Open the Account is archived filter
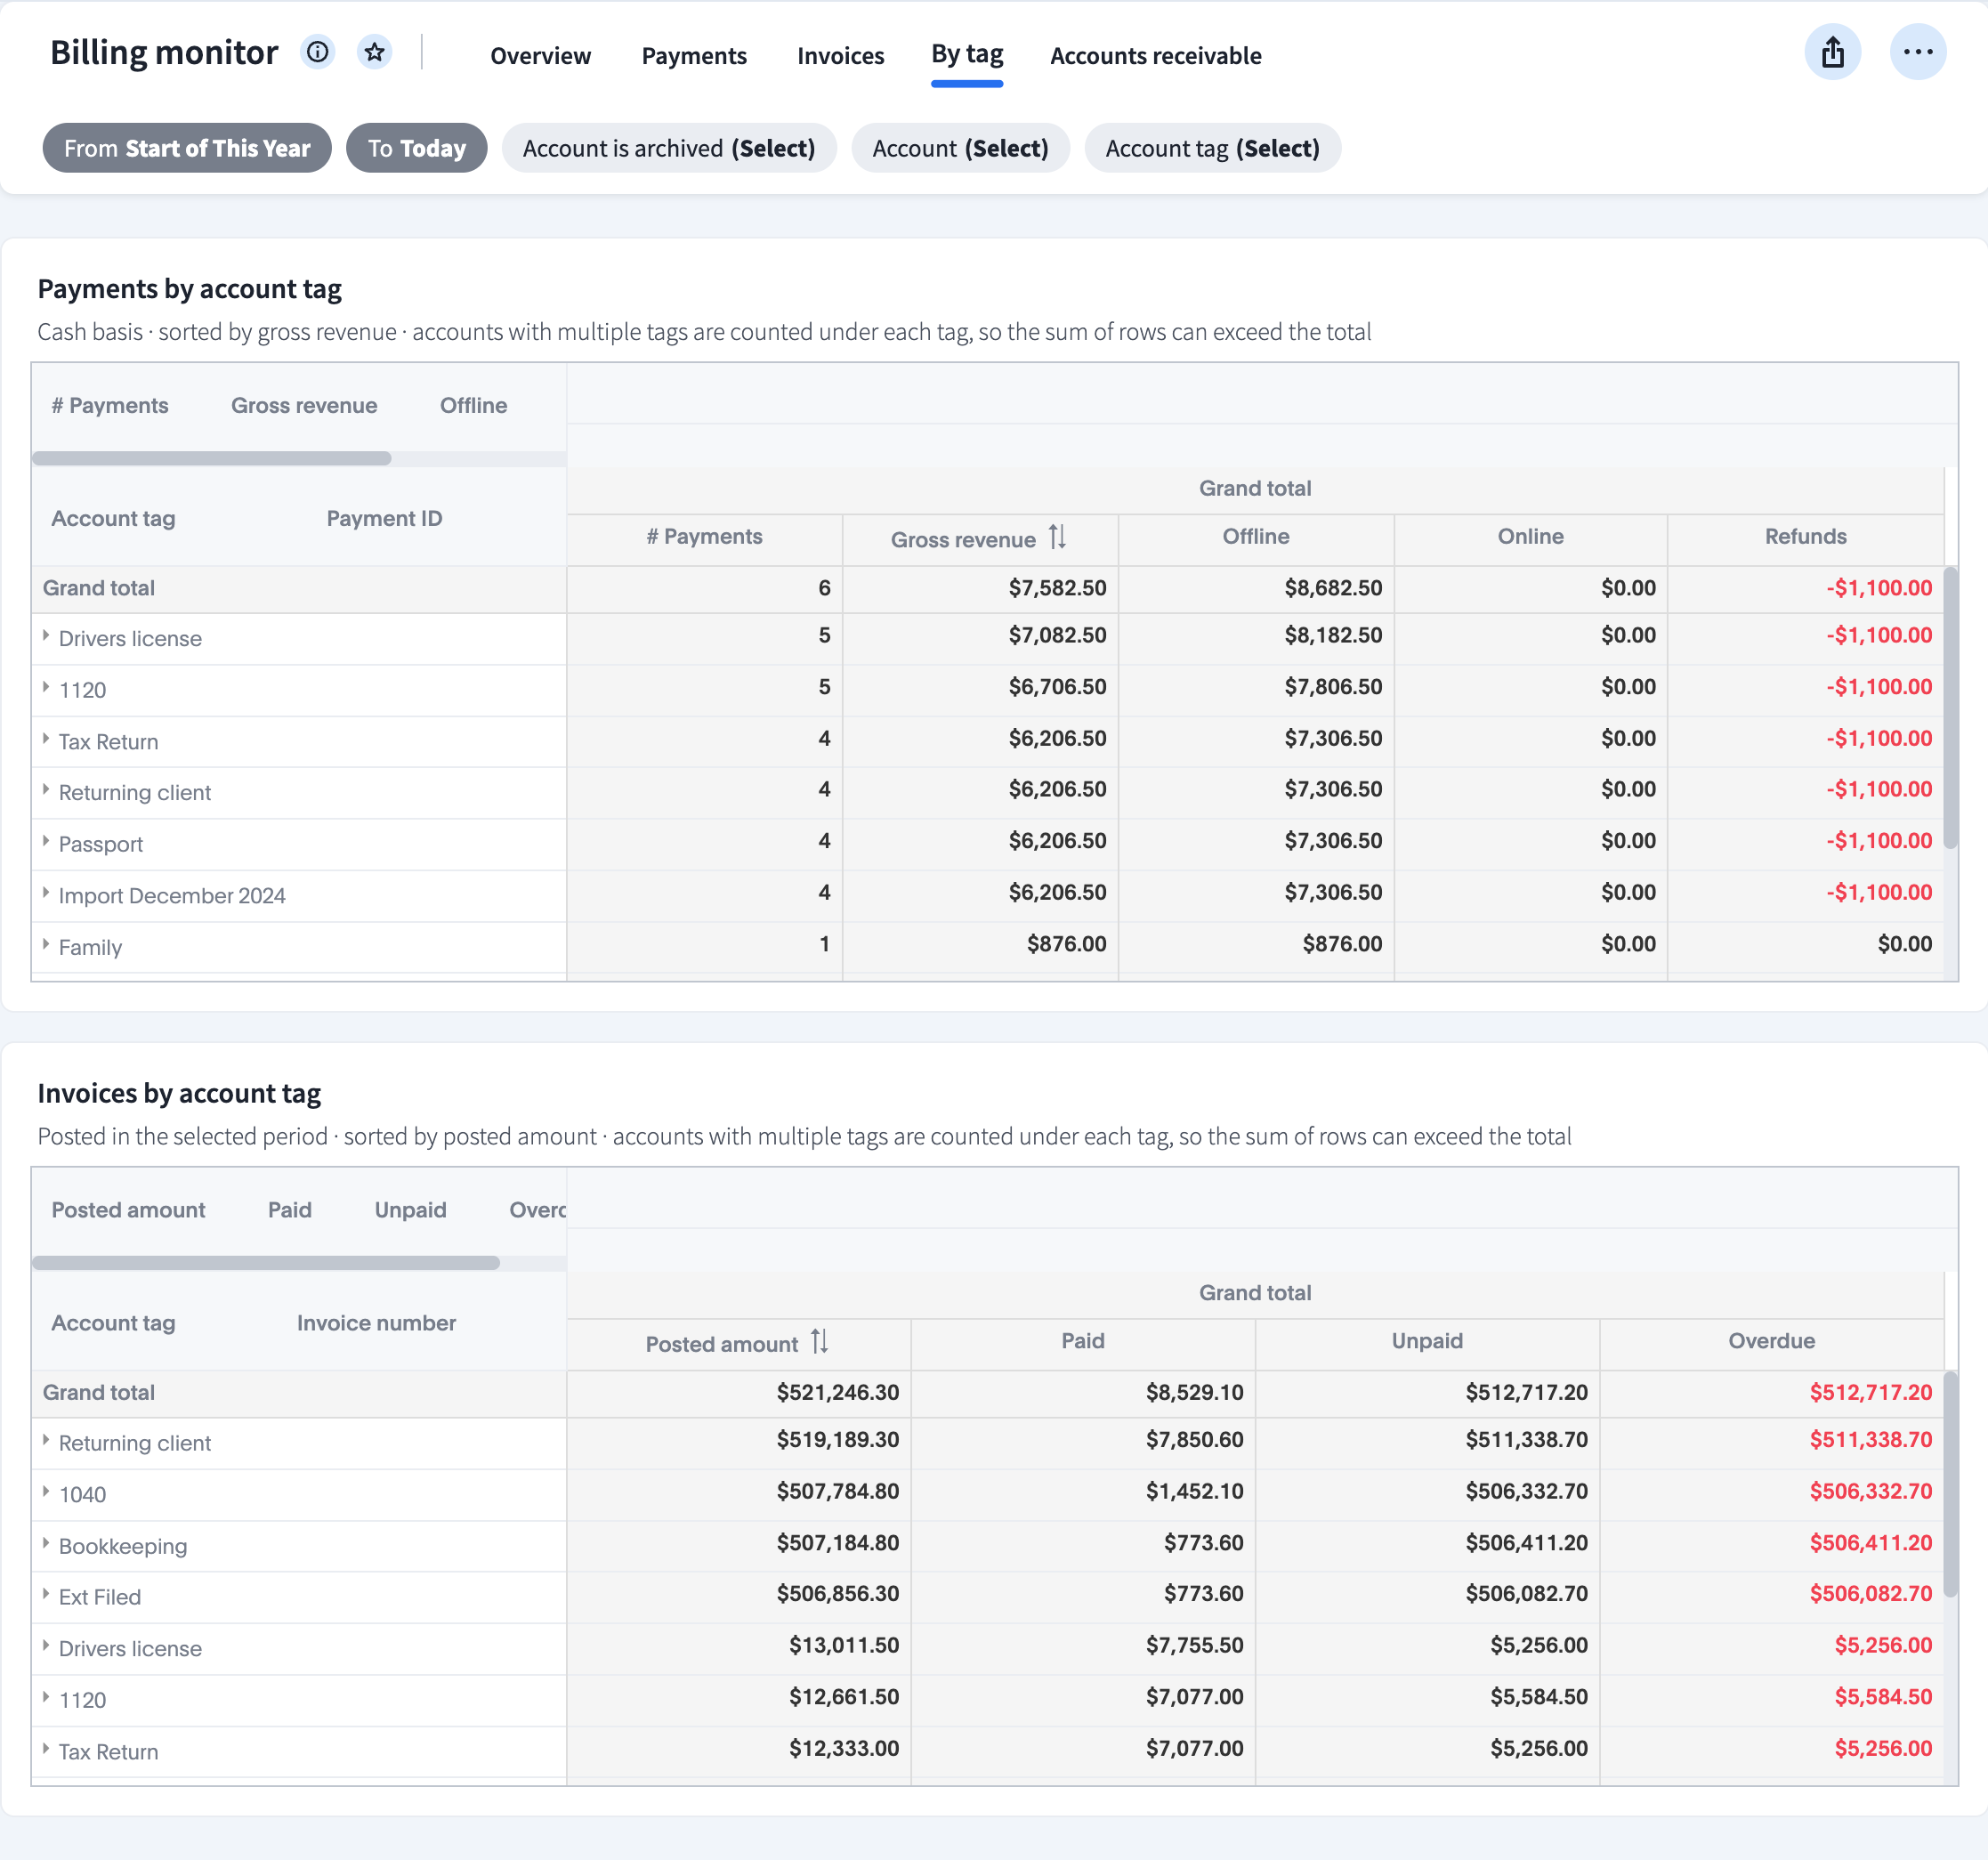The image size is (1988, 1860). pos(669,148)
